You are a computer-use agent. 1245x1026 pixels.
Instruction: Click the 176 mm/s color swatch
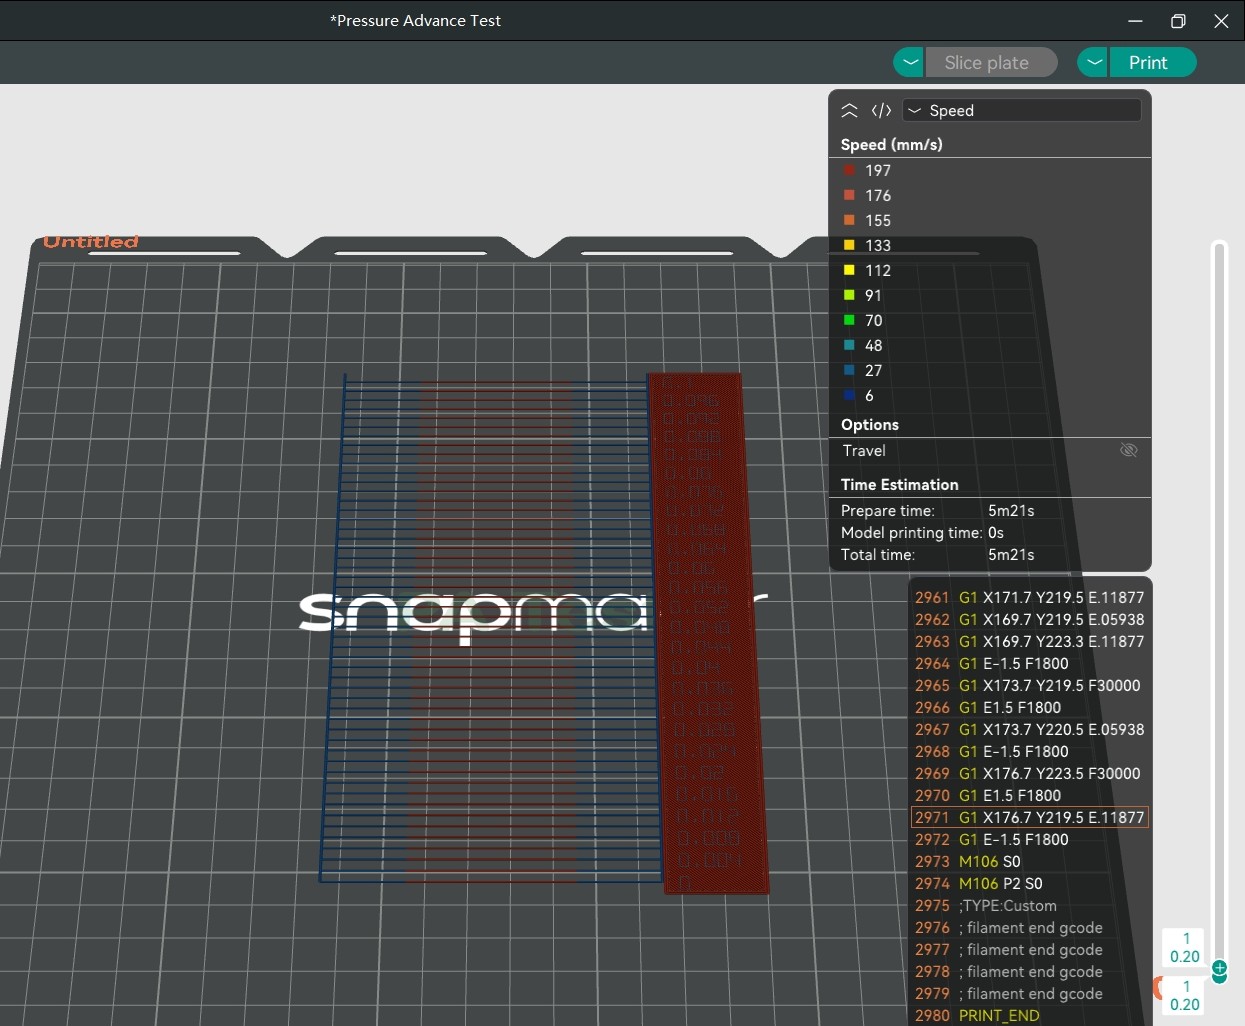(849, 195)
